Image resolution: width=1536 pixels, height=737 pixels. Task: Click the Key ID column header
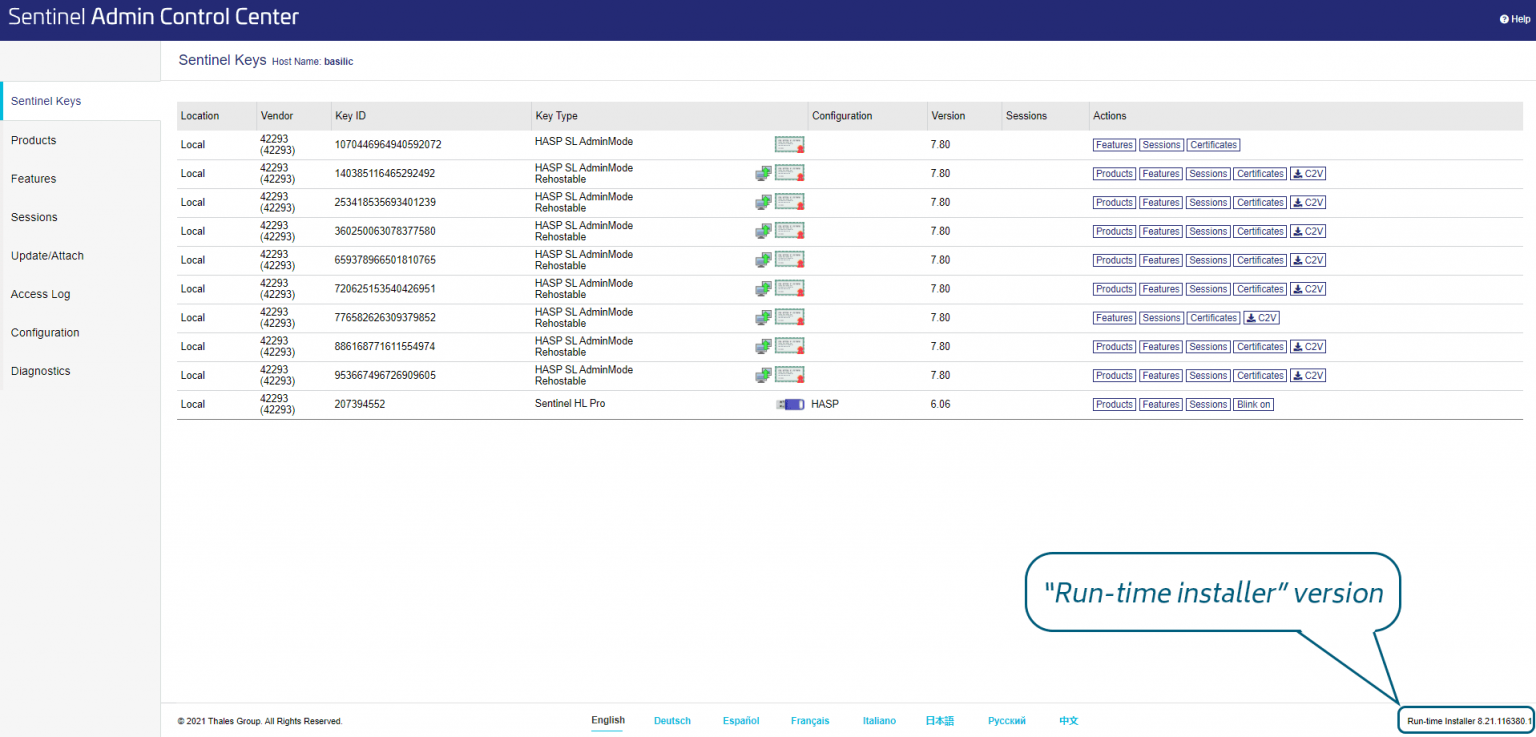point(350,116)
